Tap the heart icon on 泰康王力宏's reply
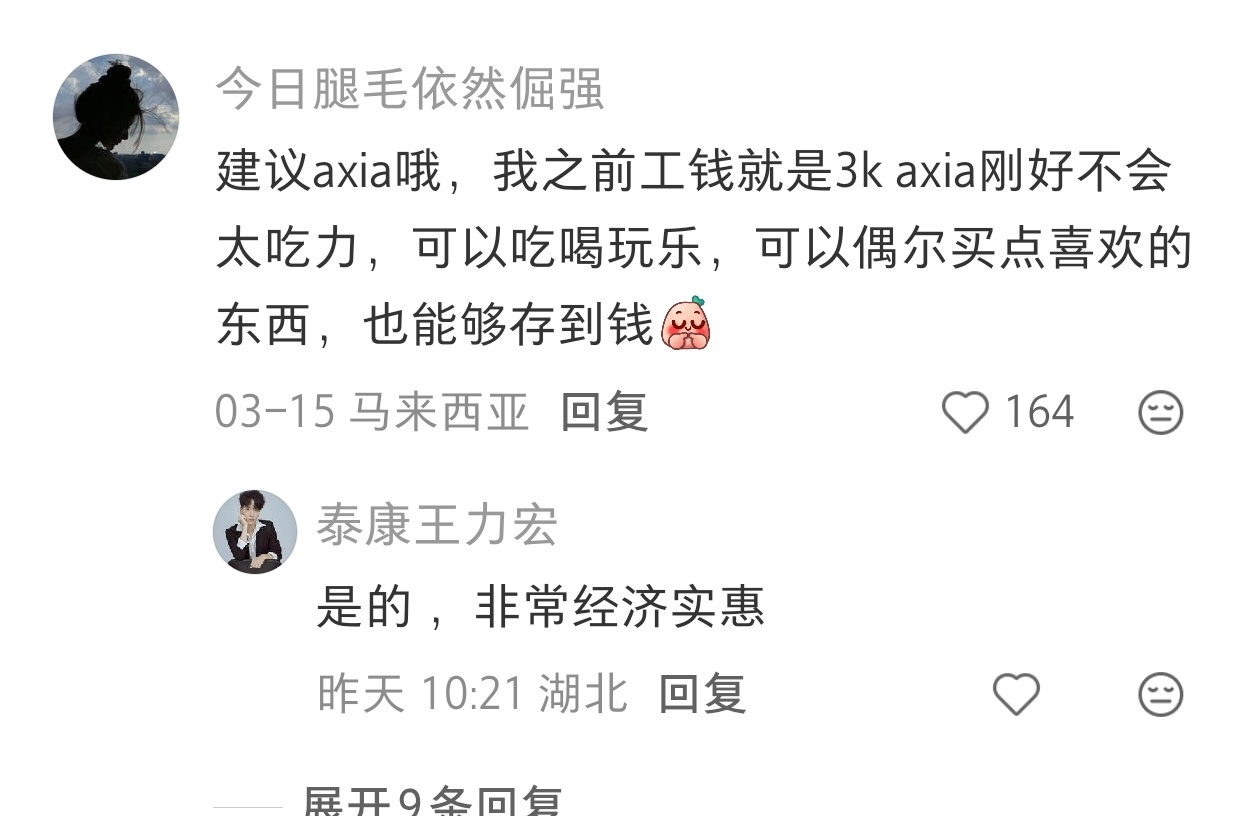This screenshot has height=816, width=1260. coord(1016,694)
